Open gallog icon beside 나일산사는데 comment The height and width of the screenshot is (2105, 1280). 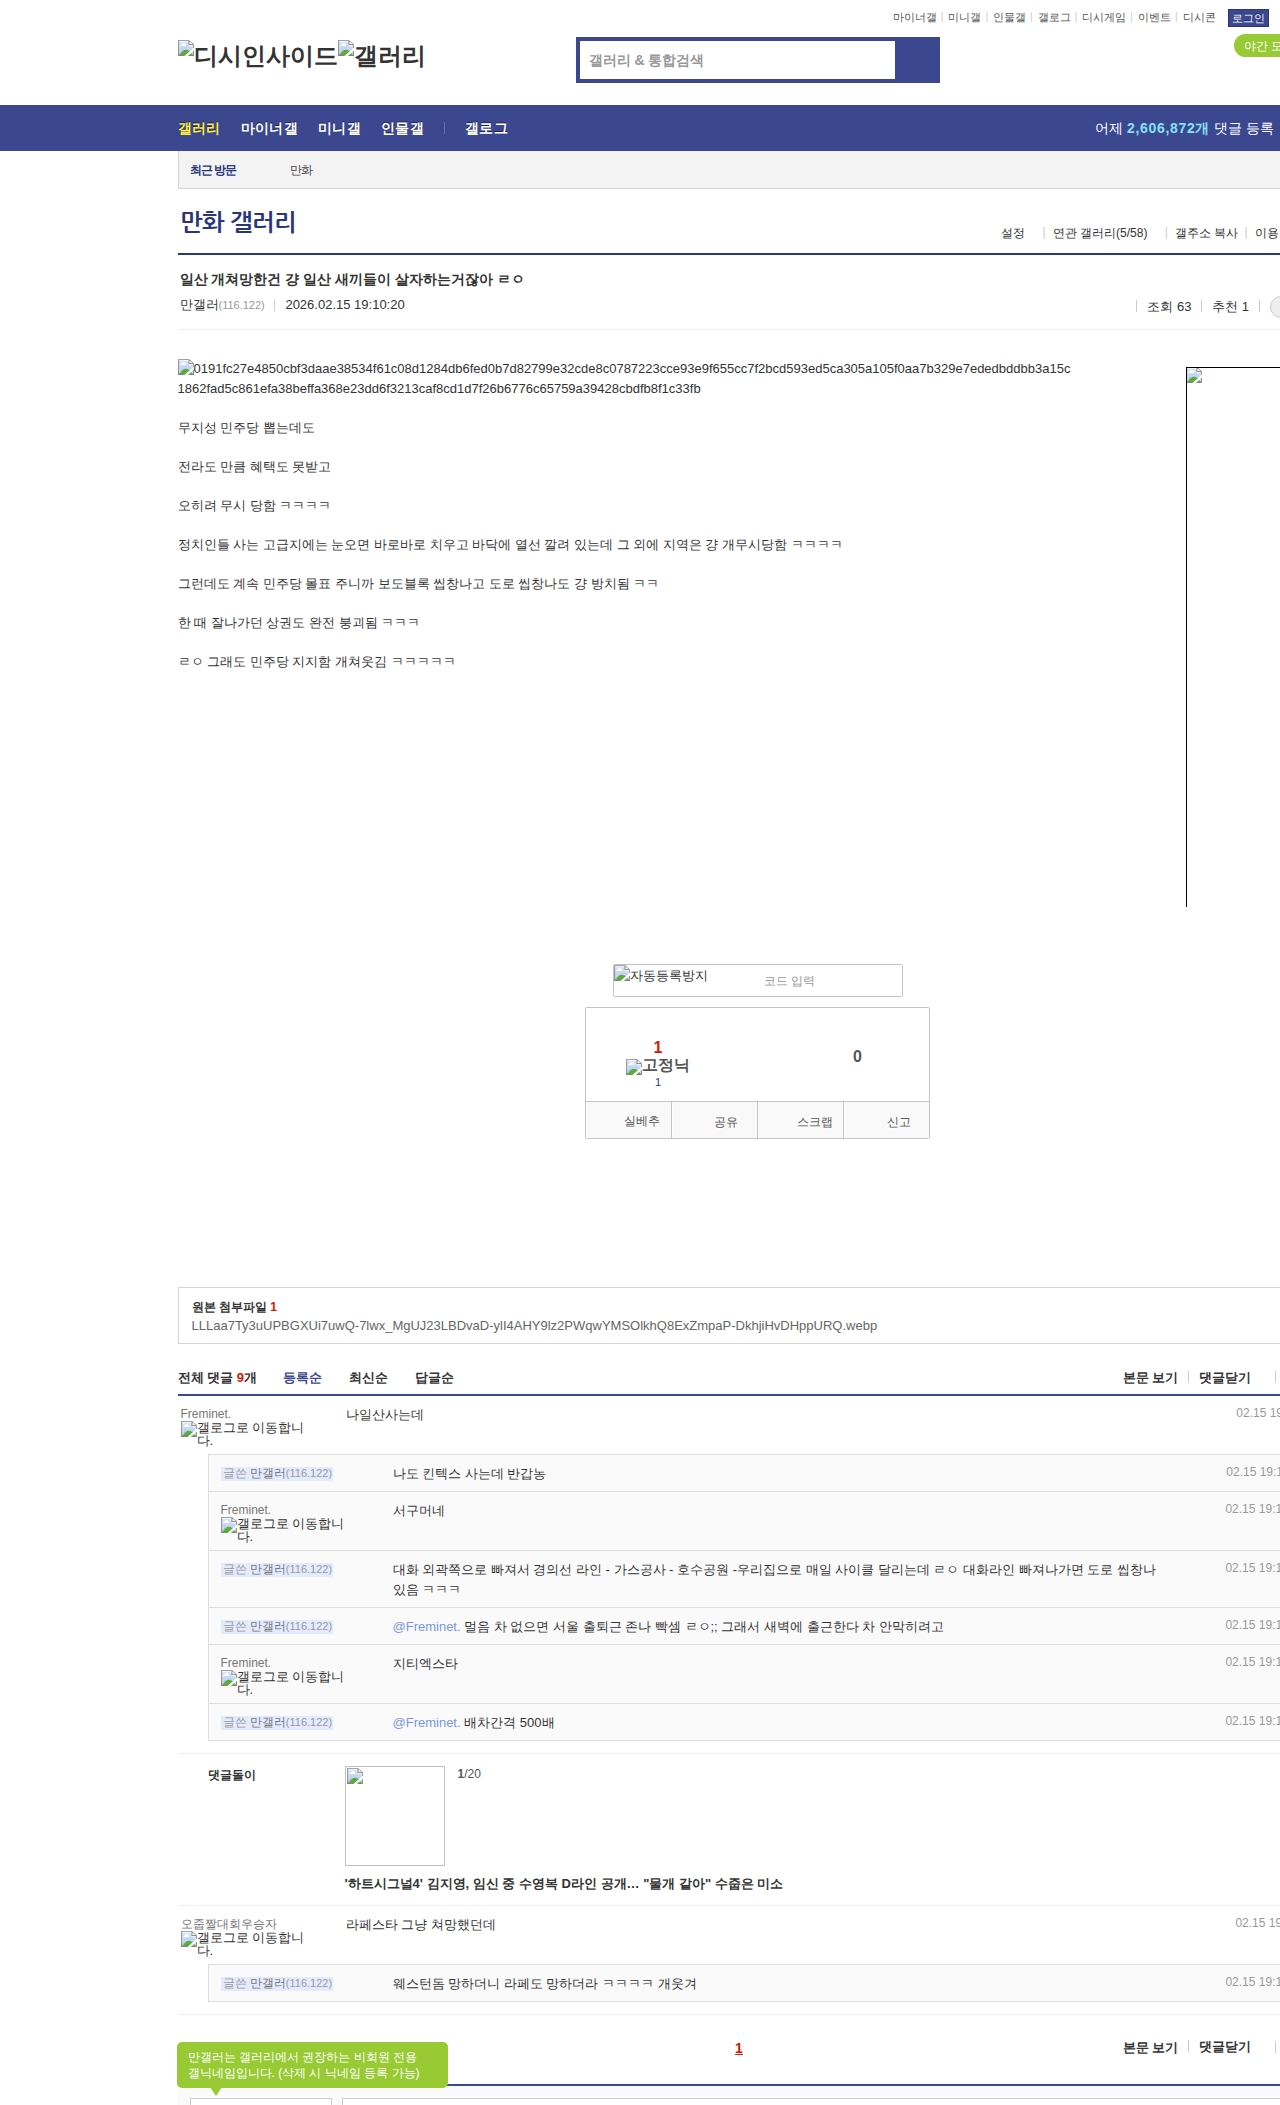point(242,1434)
